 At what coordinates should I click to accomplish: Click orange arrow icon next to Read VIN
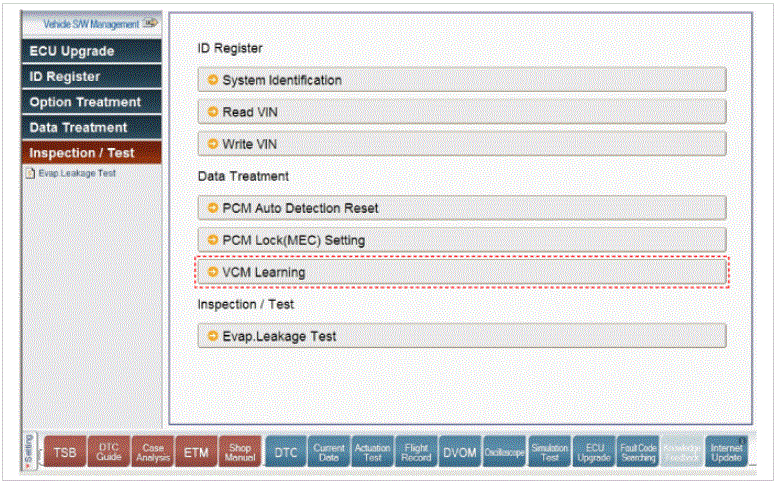(212, 112)
